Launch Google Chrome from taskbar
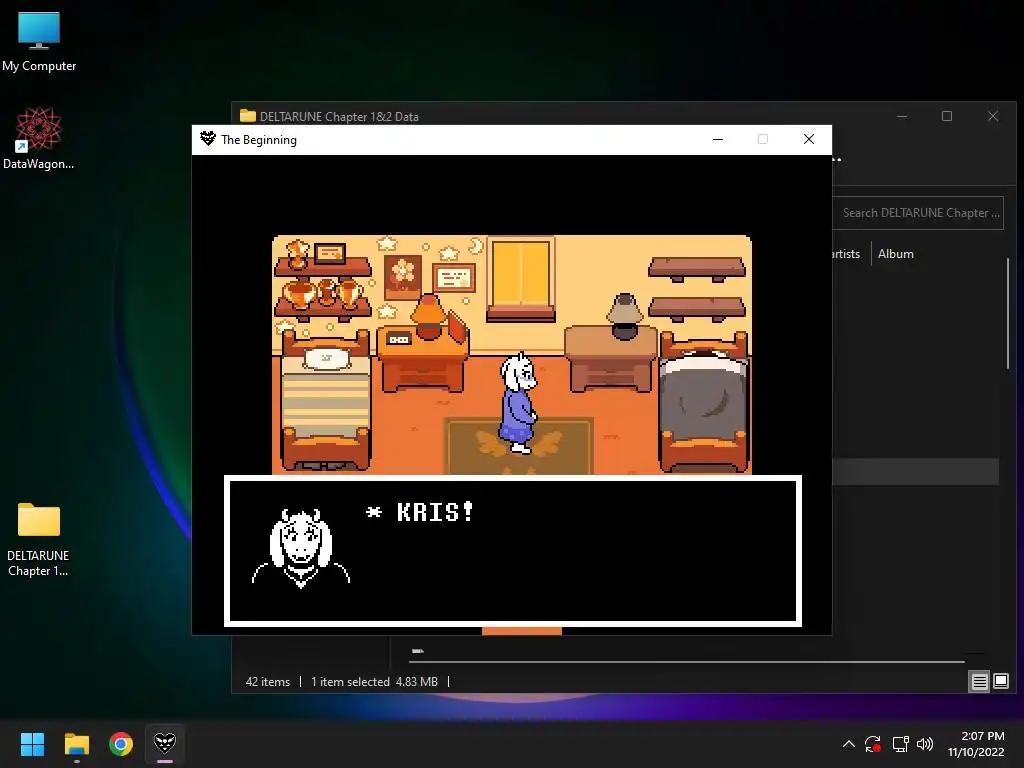This screenshot has width=1024, height=768. click(121, 744)
